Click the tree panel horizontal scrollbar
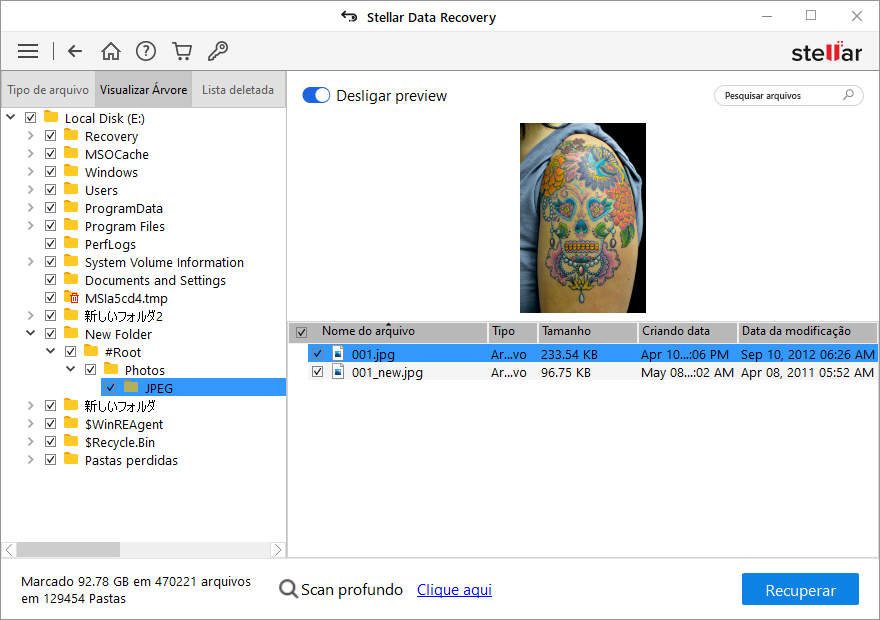 click(68, 550)
